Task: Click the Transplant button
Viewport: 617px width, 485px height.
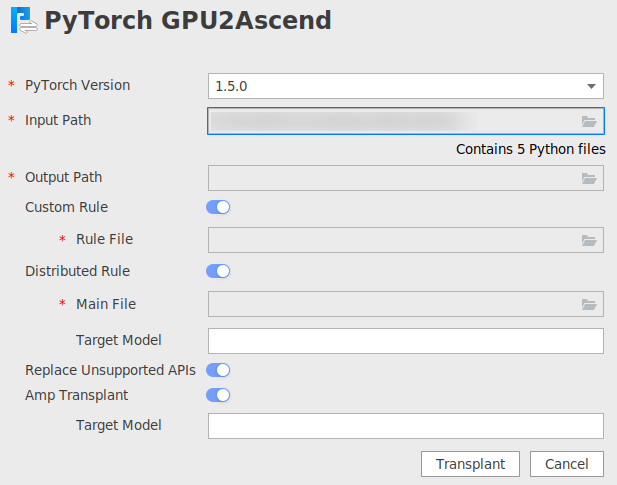Action: (x=470, y=464)
